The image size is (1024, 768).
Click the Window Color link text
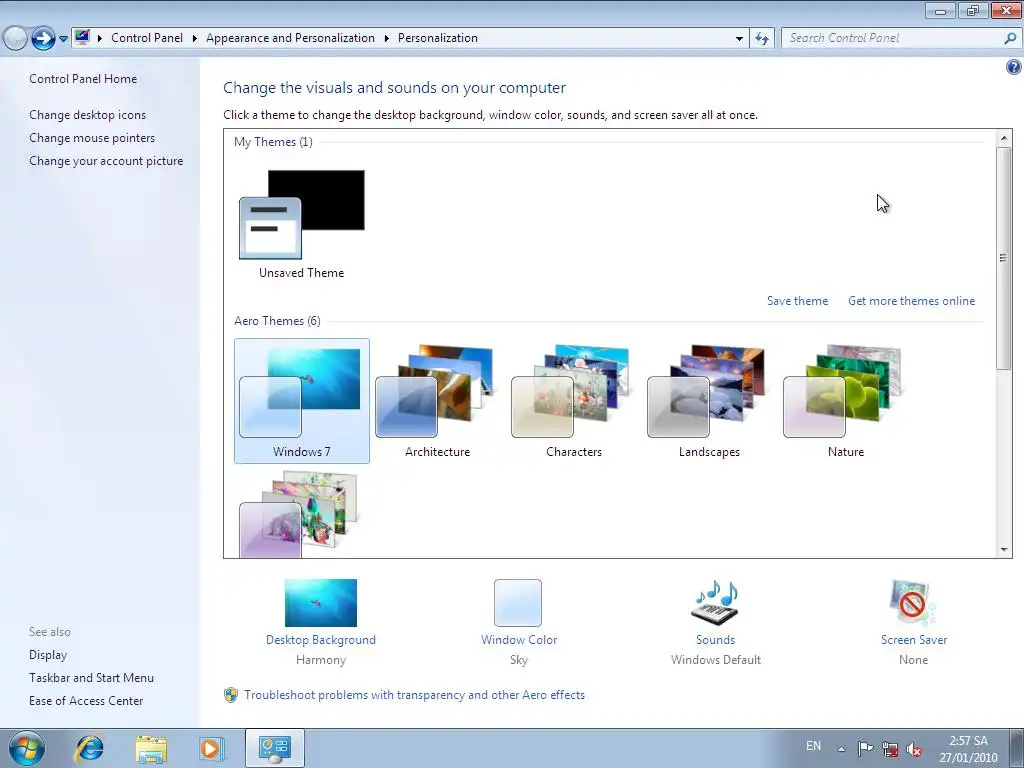pyautogui.click(x=519, y=640)
